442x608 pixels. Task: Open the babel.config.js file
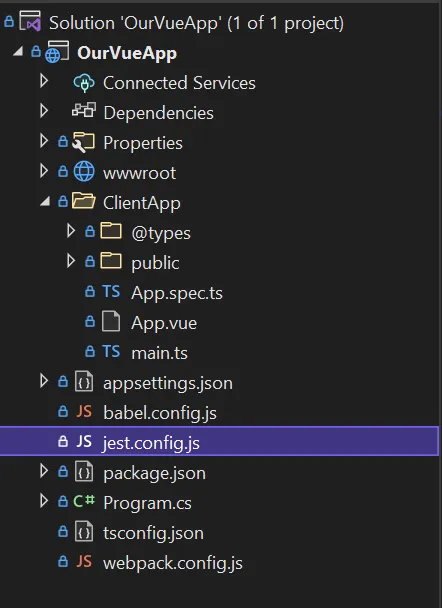[160, 413]
